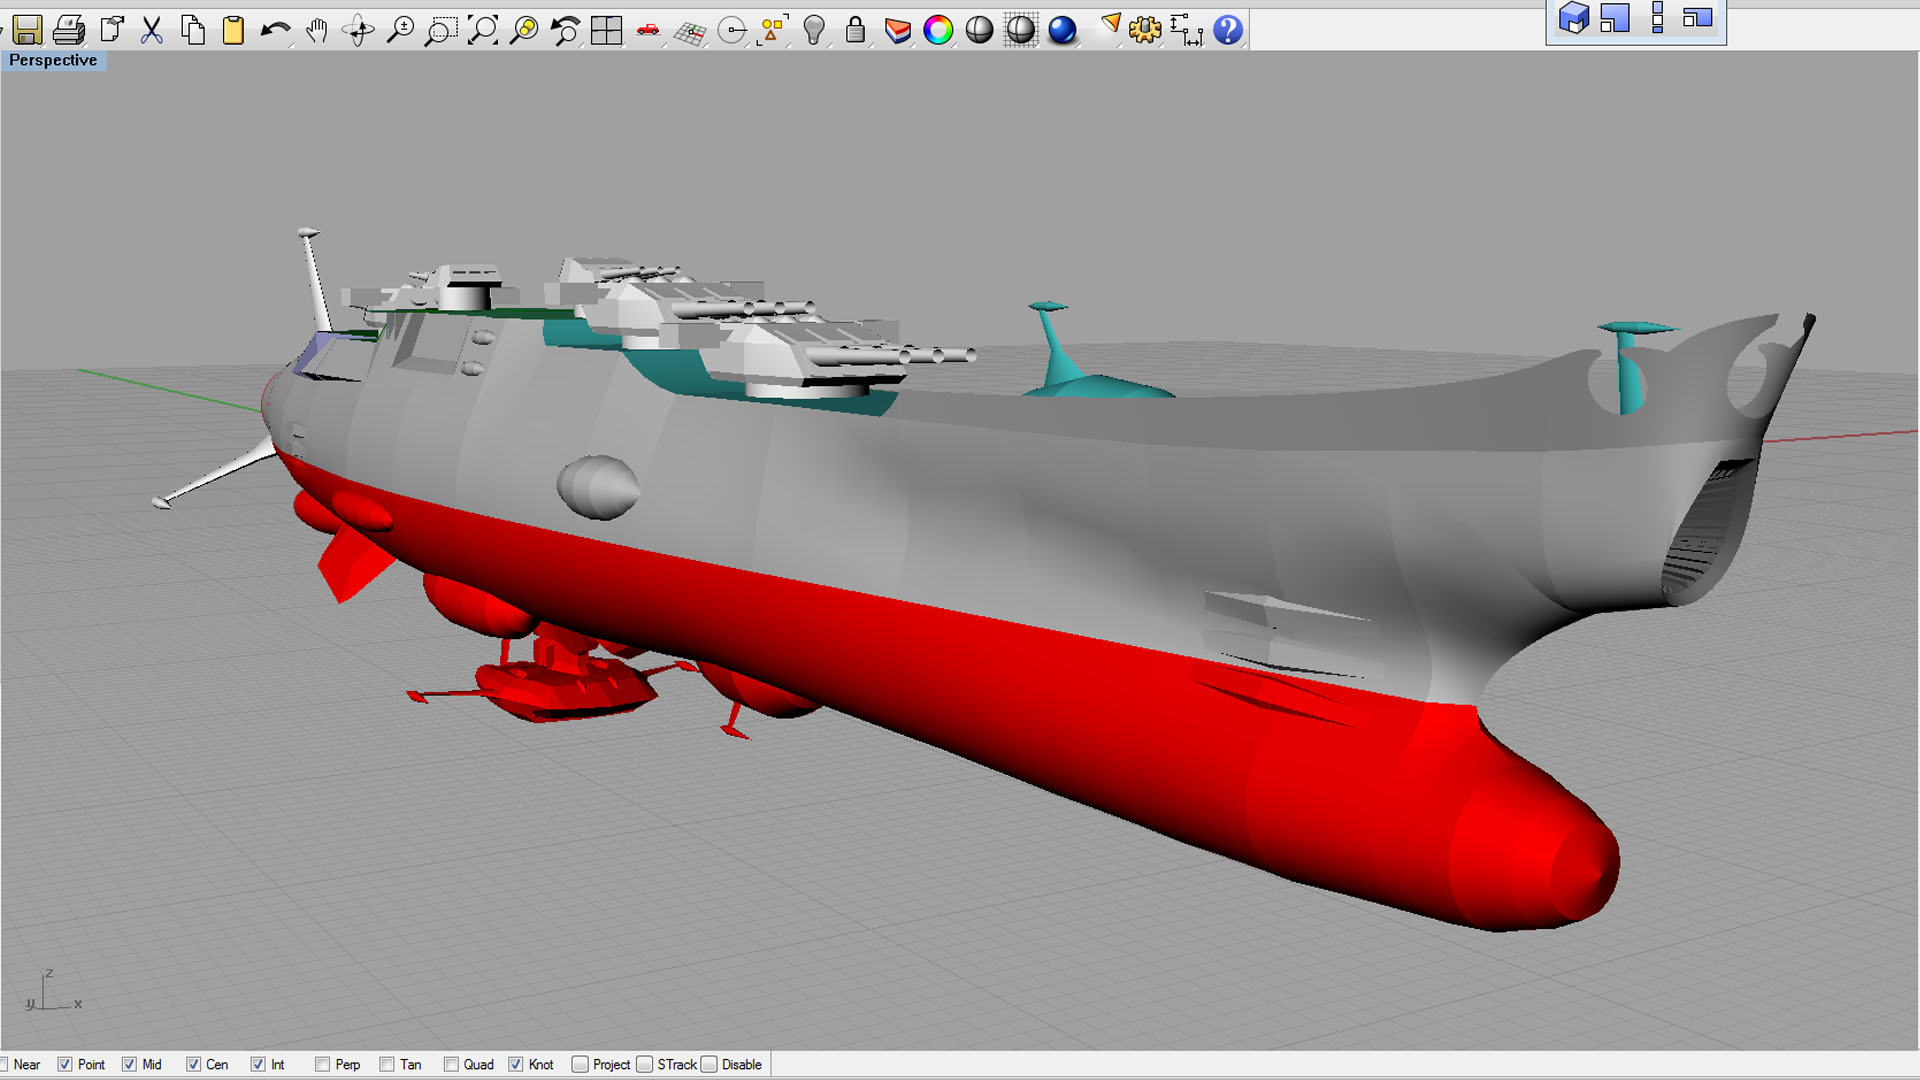
Task: Click the light bulb Hide Objects icon
Action: pos(814,30)
